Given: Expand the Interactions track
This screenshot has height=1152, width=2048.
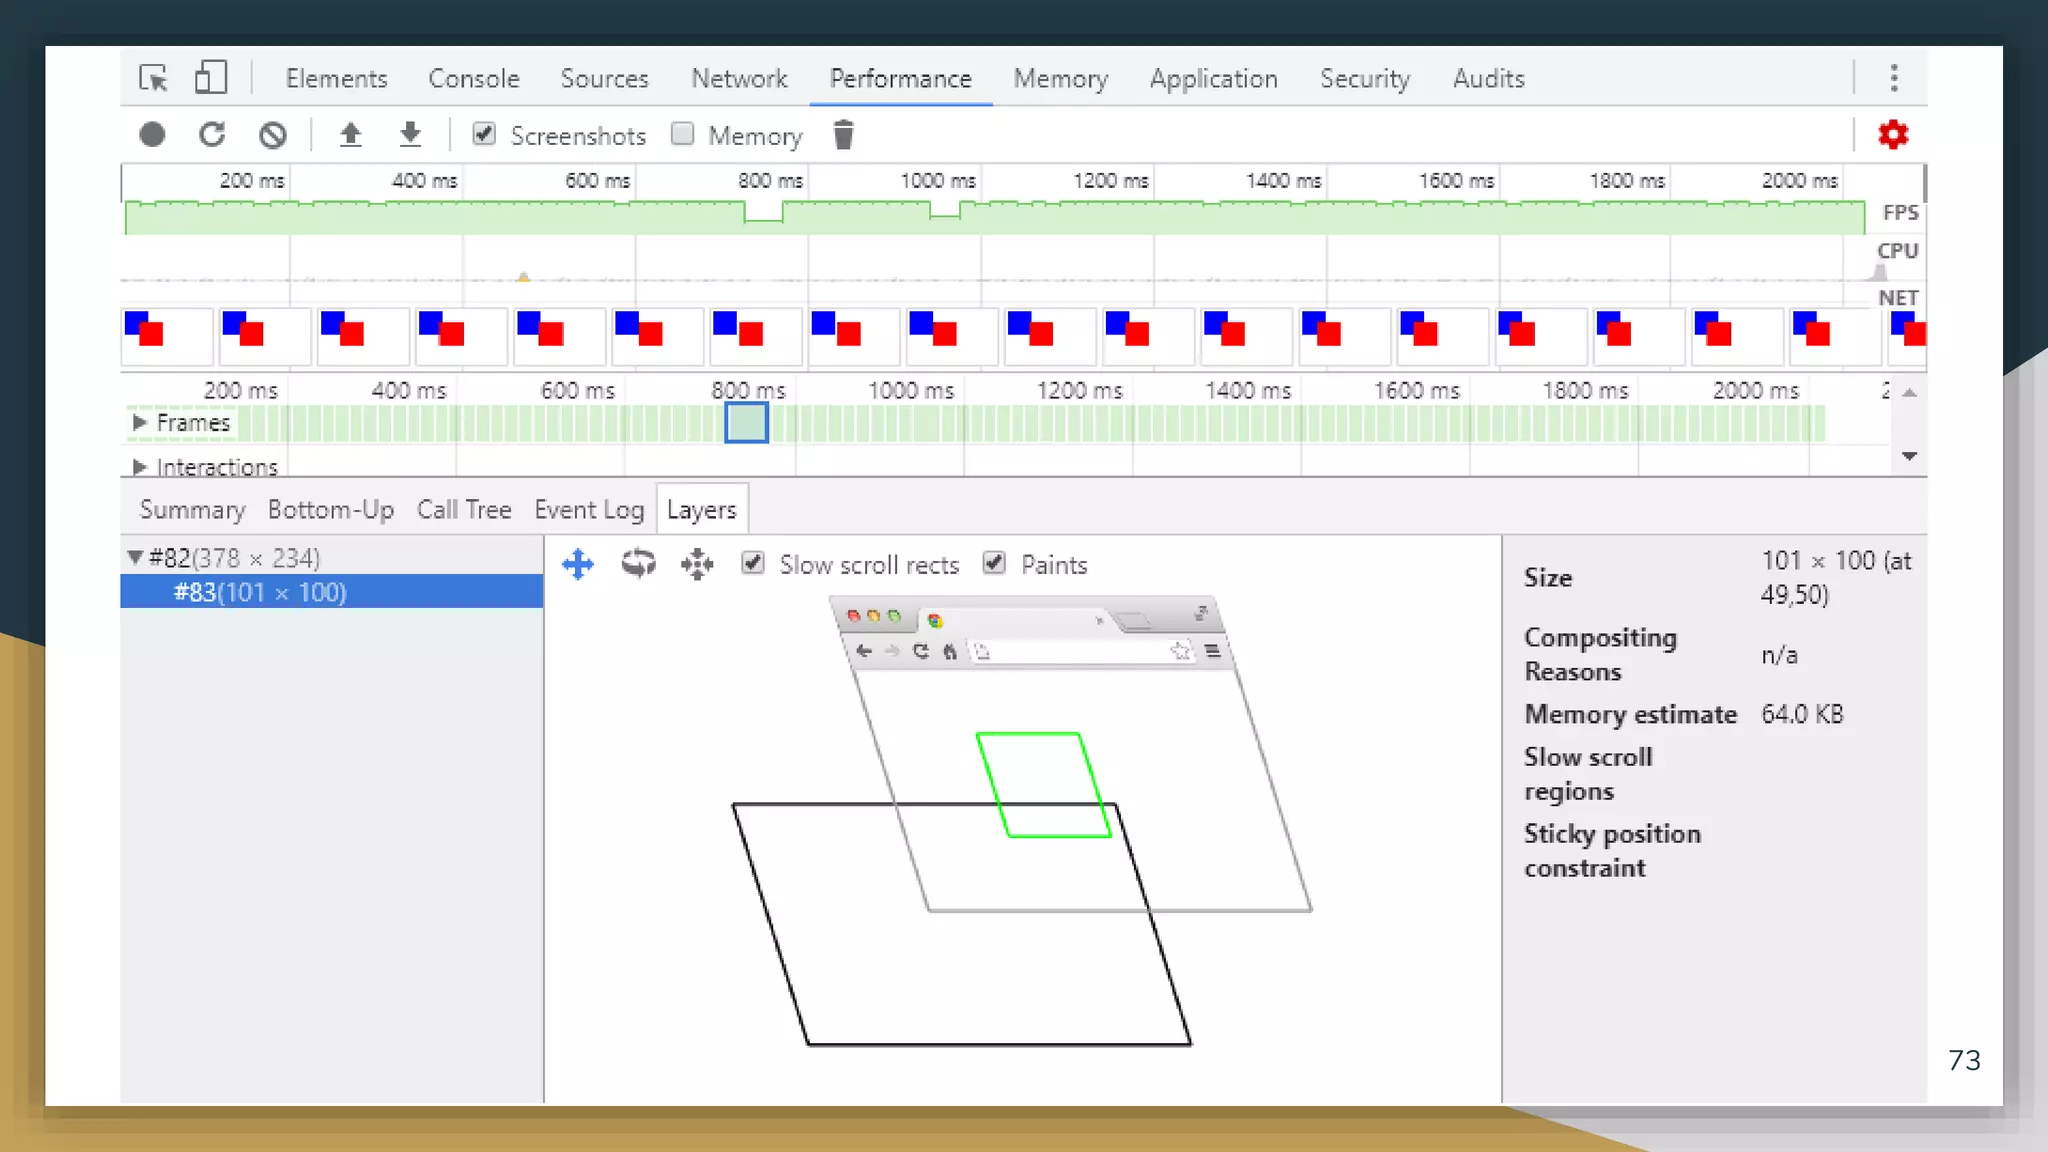Looking at the screenshot, I should [x=139, y=467].
